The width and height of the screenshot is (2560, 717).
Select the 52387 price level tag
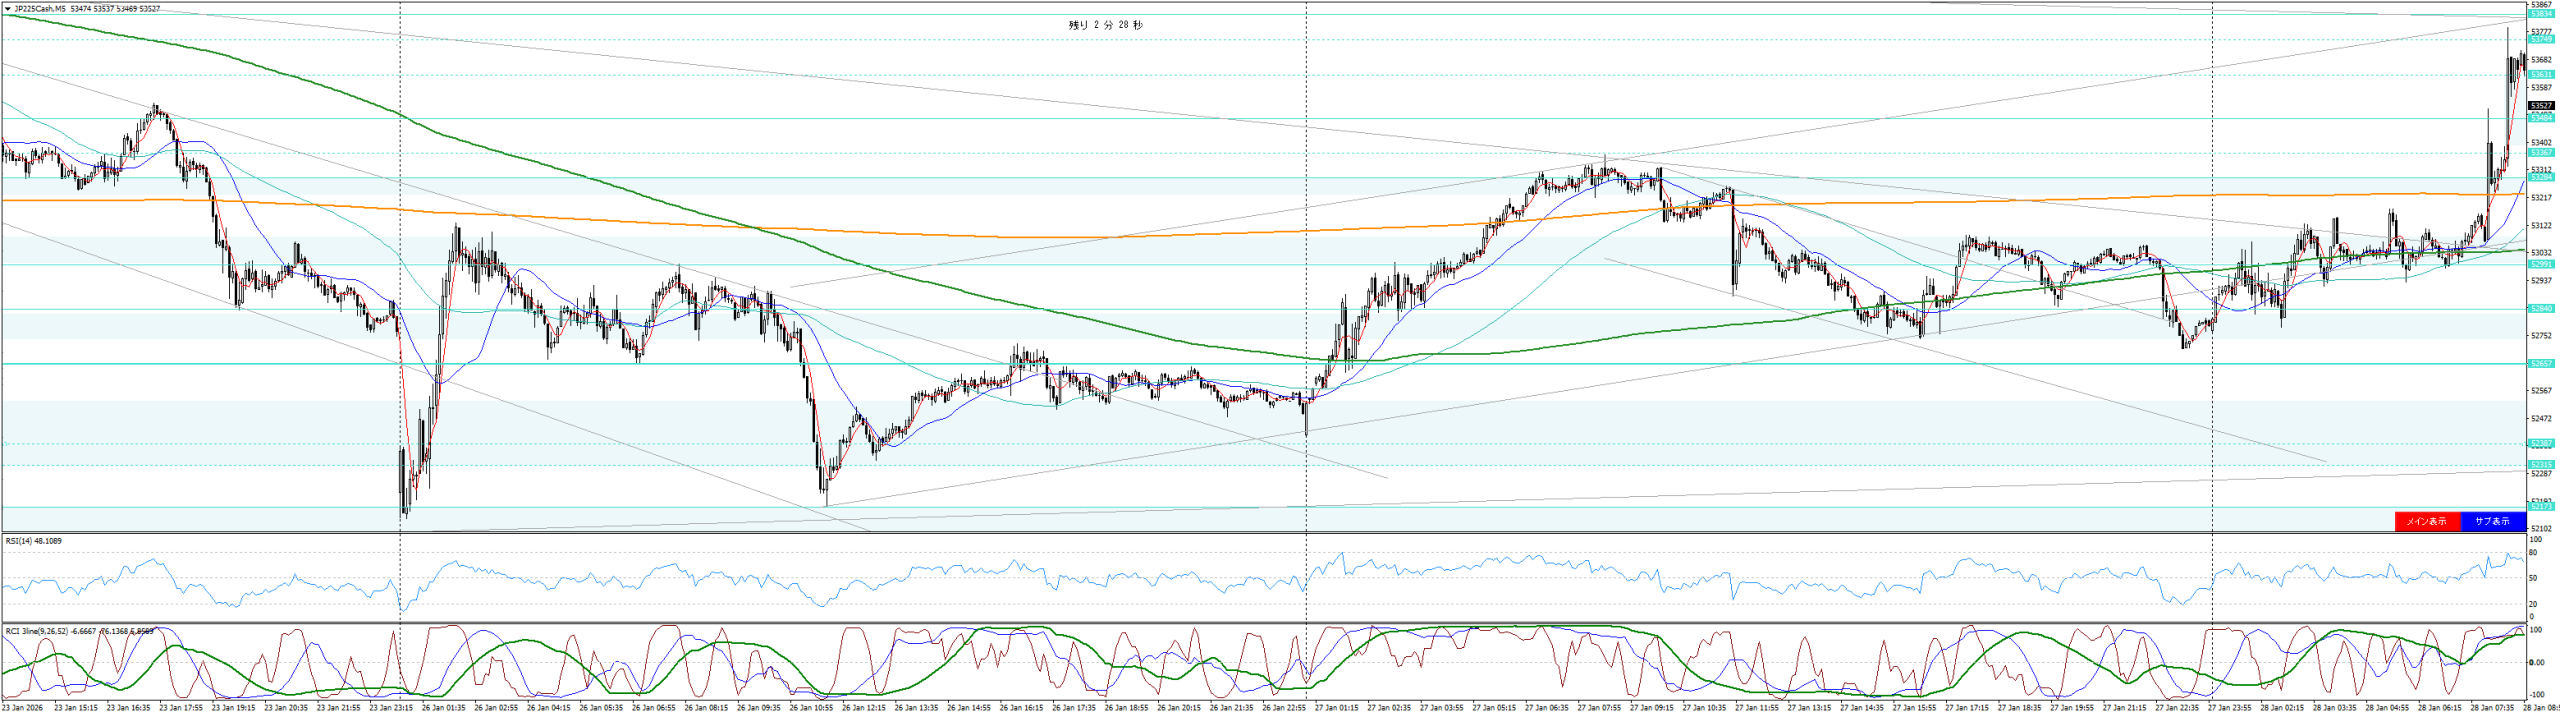(2540, 443)
